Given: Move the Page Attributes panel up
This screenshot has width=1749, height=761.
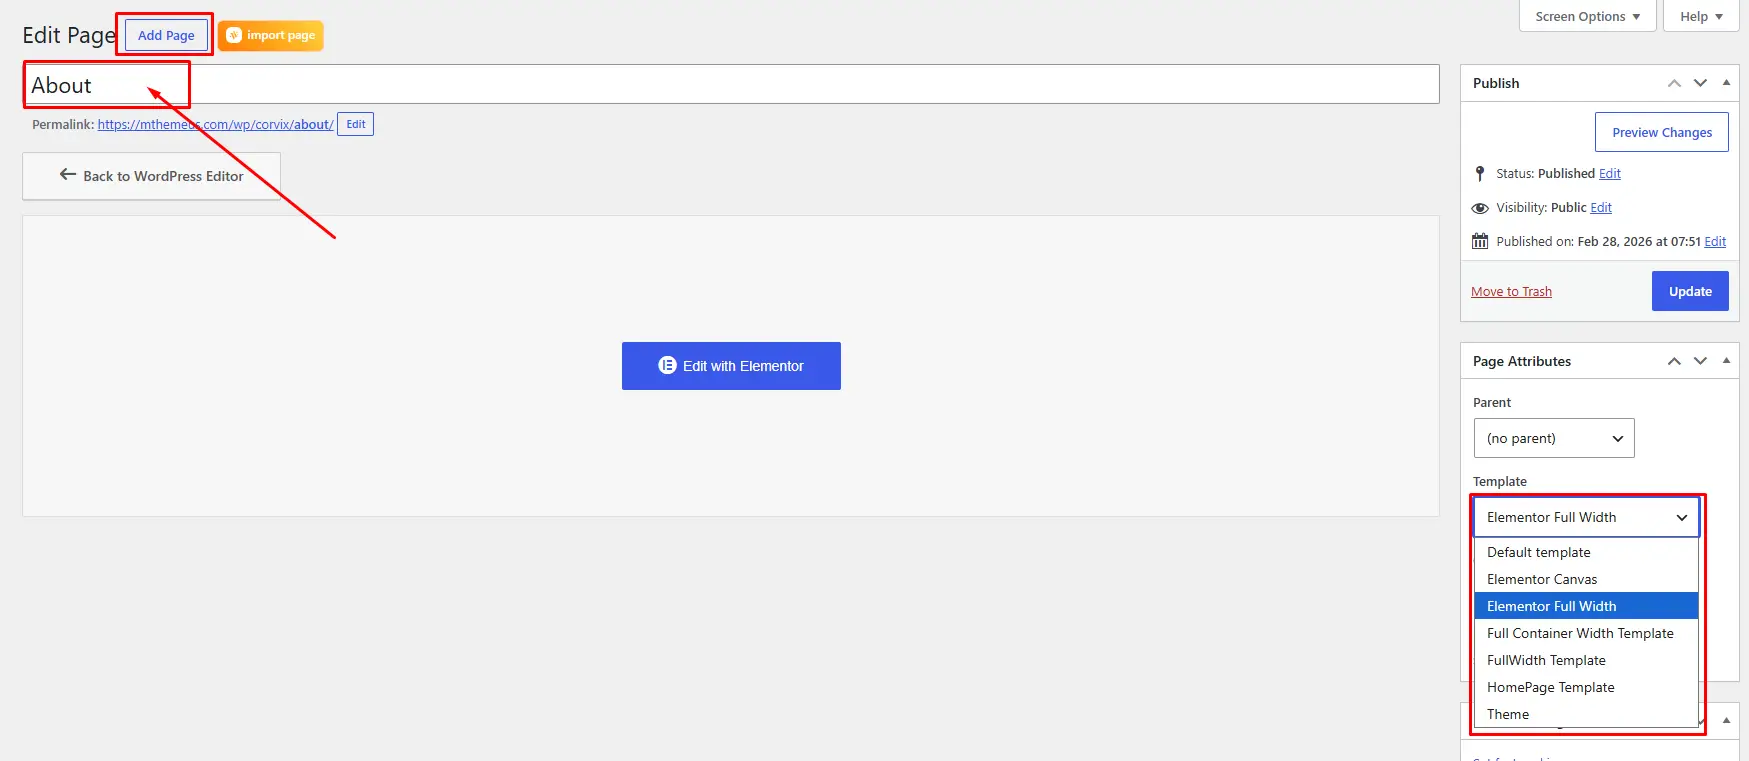Looking at the screenshot, I should pos(1674,361).
